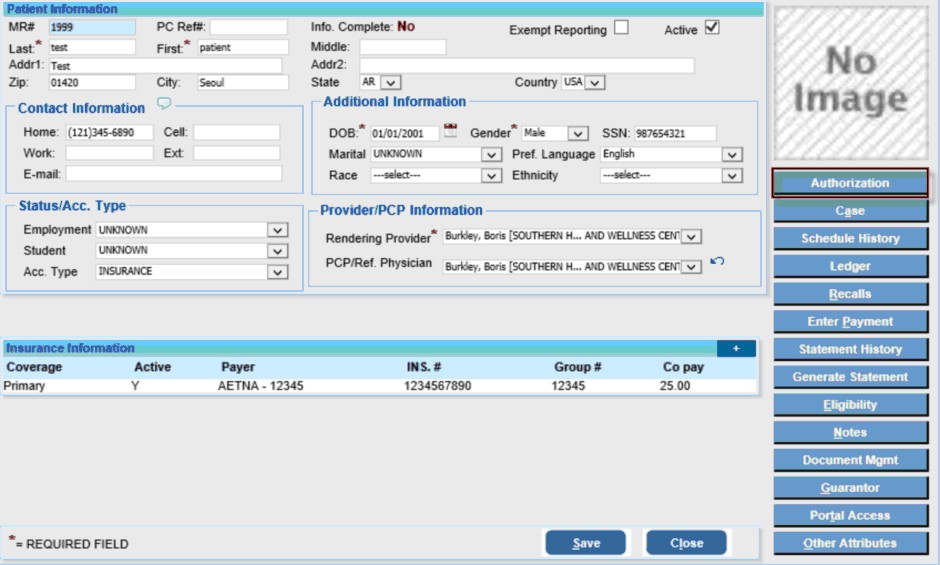The image size is (940, 565).
Task: Uncheck the Active checkbox
Action: pos(711,28)
